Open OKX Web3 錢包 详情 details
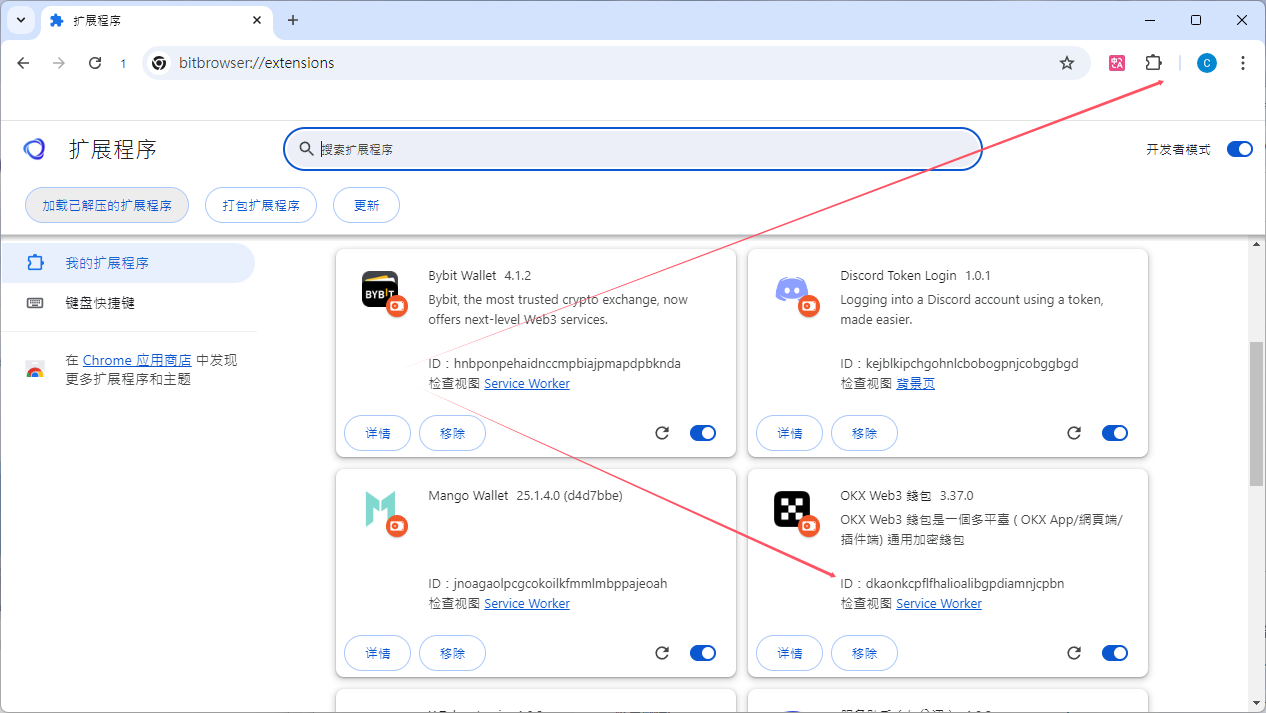Viewport: 1266px width, 713px height. pos(790,653)
